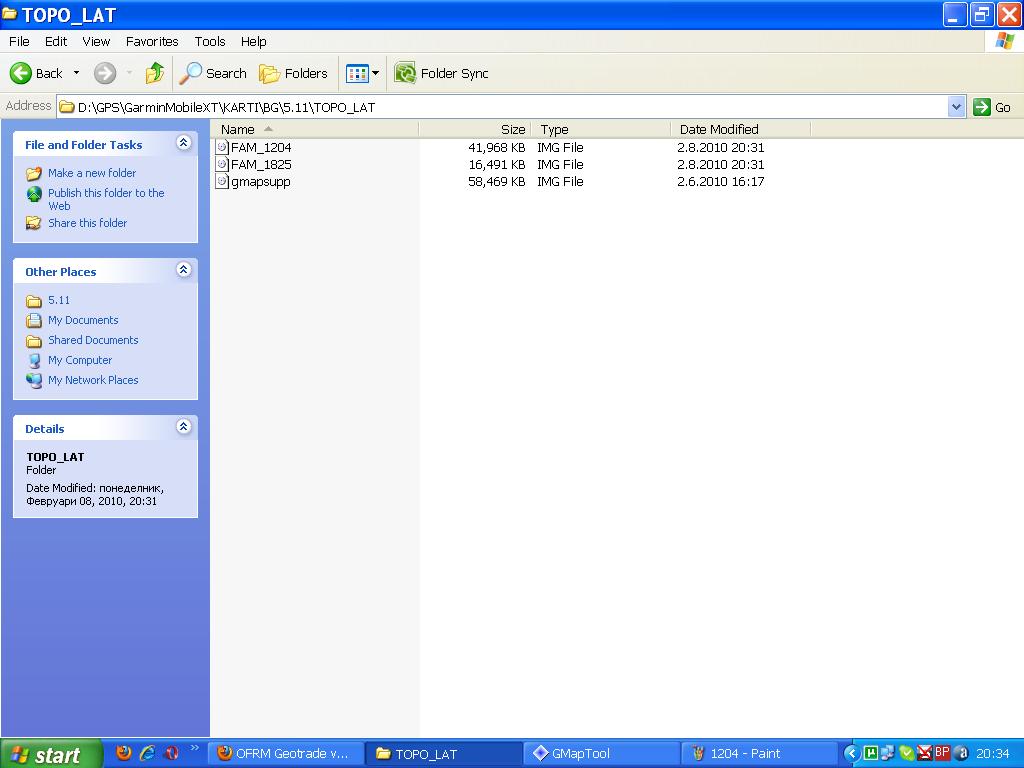Select the gmapsupp file
This screenshot has height=768, width=1024.
tap(260, 182)
